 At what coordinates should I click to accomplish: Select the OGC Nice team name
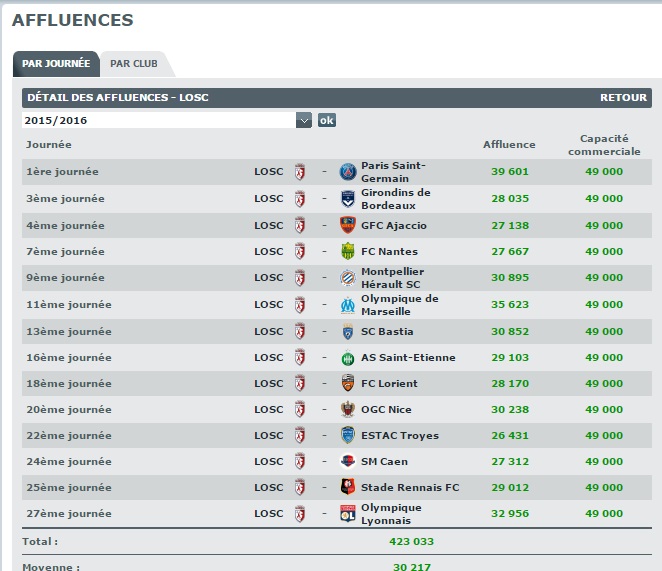click(386, 410)
